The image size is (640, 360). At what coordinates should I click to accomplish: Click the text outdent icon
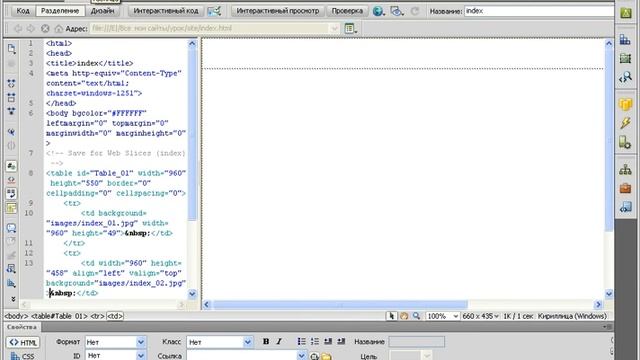[328, 342]
